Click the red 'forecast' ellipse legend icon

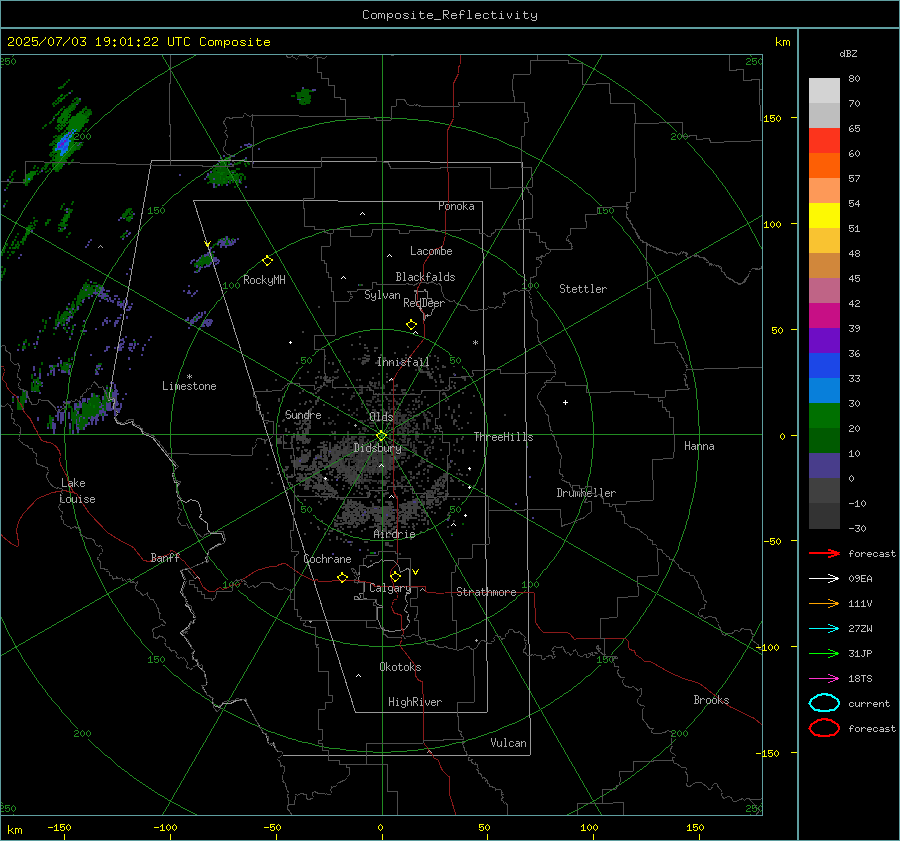coord(824,728)
